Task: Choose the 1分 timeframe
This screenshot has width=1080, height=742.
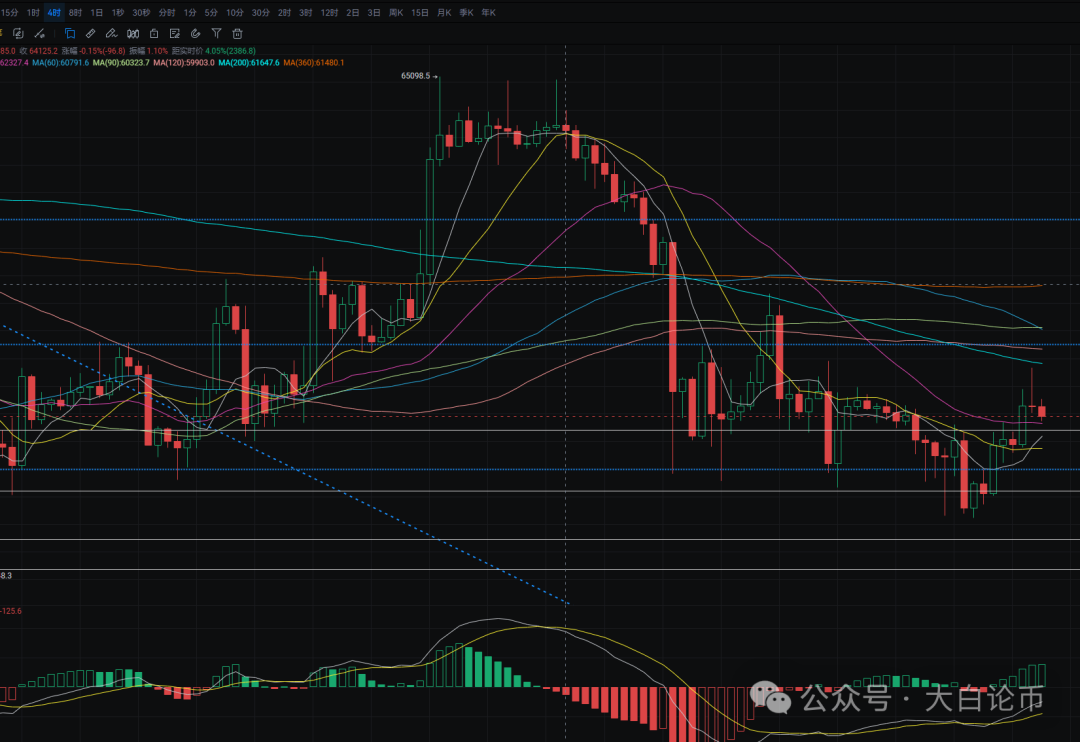Action: pyautogui.click(x=190, y=12)
